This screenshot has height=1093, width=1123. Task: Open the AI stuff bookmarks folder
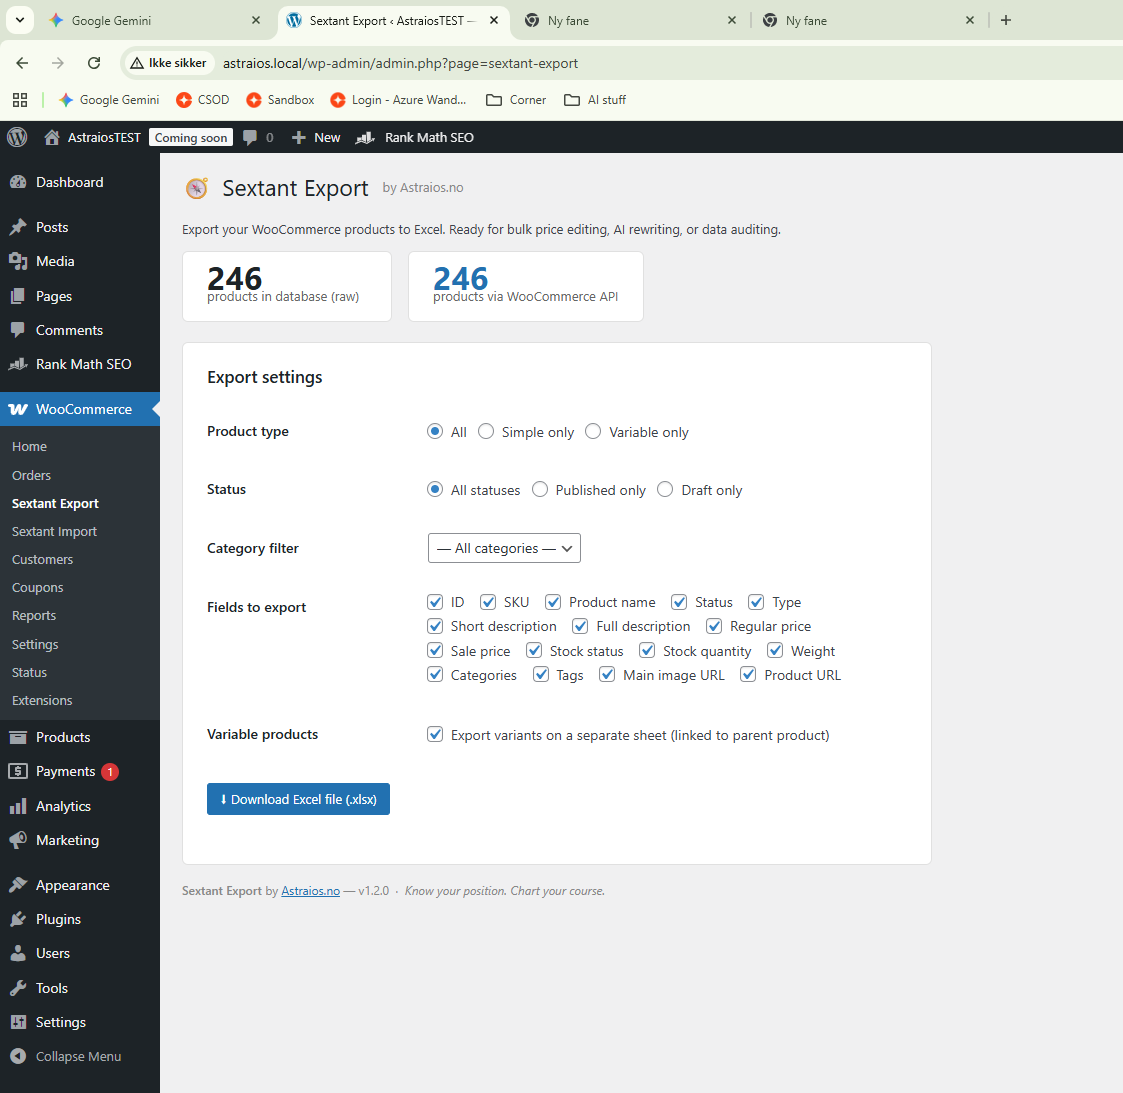click(594, 100)
